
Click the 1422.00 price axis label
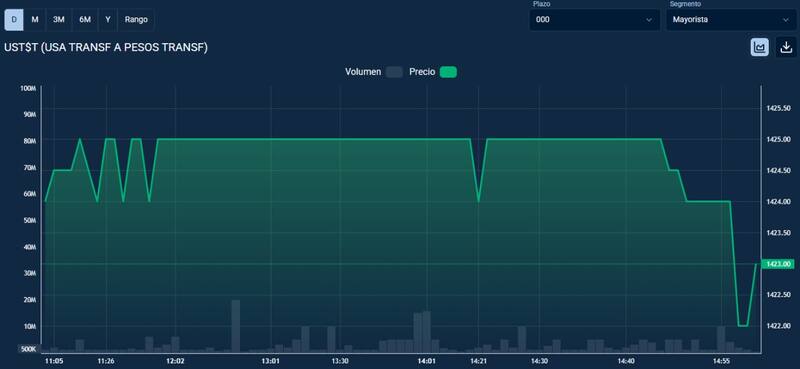pyautogui.click(x=778, y=326)
